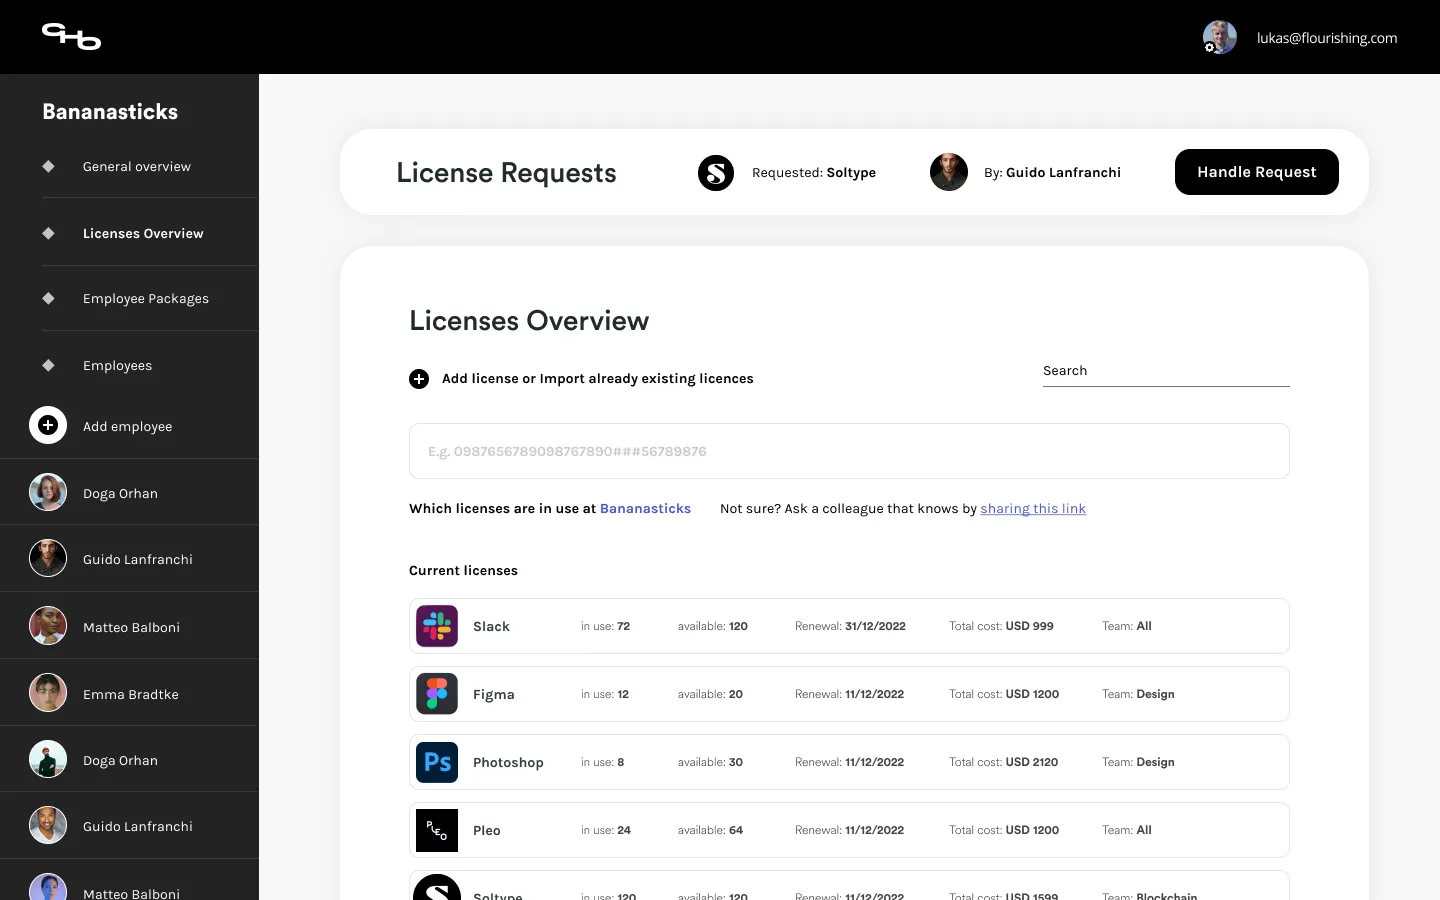Click the diamond icon beside Licenses Overview
The image size is (1440, 900).
[x=48, y=233]
